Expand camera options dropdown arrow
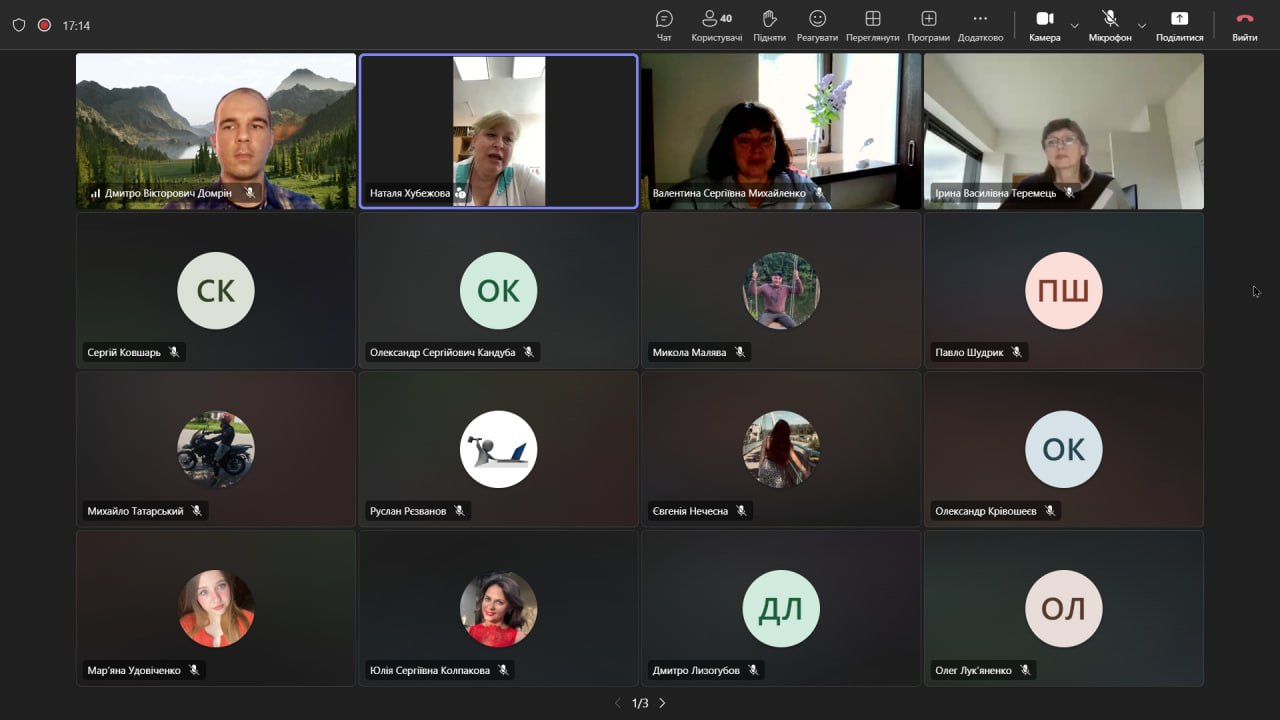This screenshot has height=720, width=1280. click(1074, 25)
